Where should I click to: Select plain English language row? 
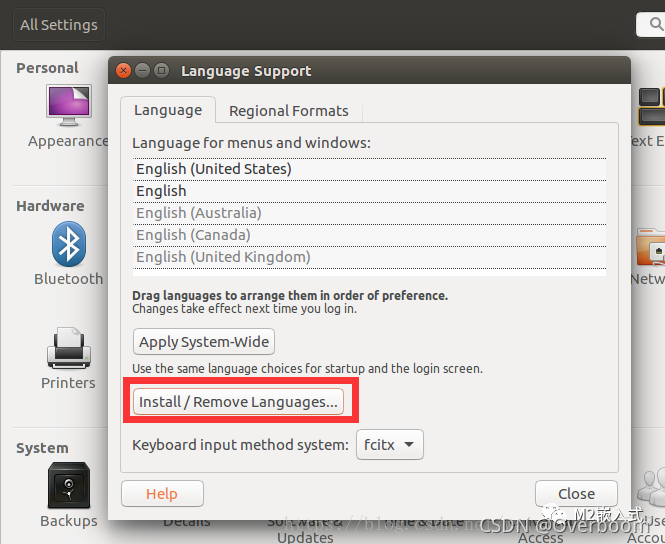coord(369,191)
